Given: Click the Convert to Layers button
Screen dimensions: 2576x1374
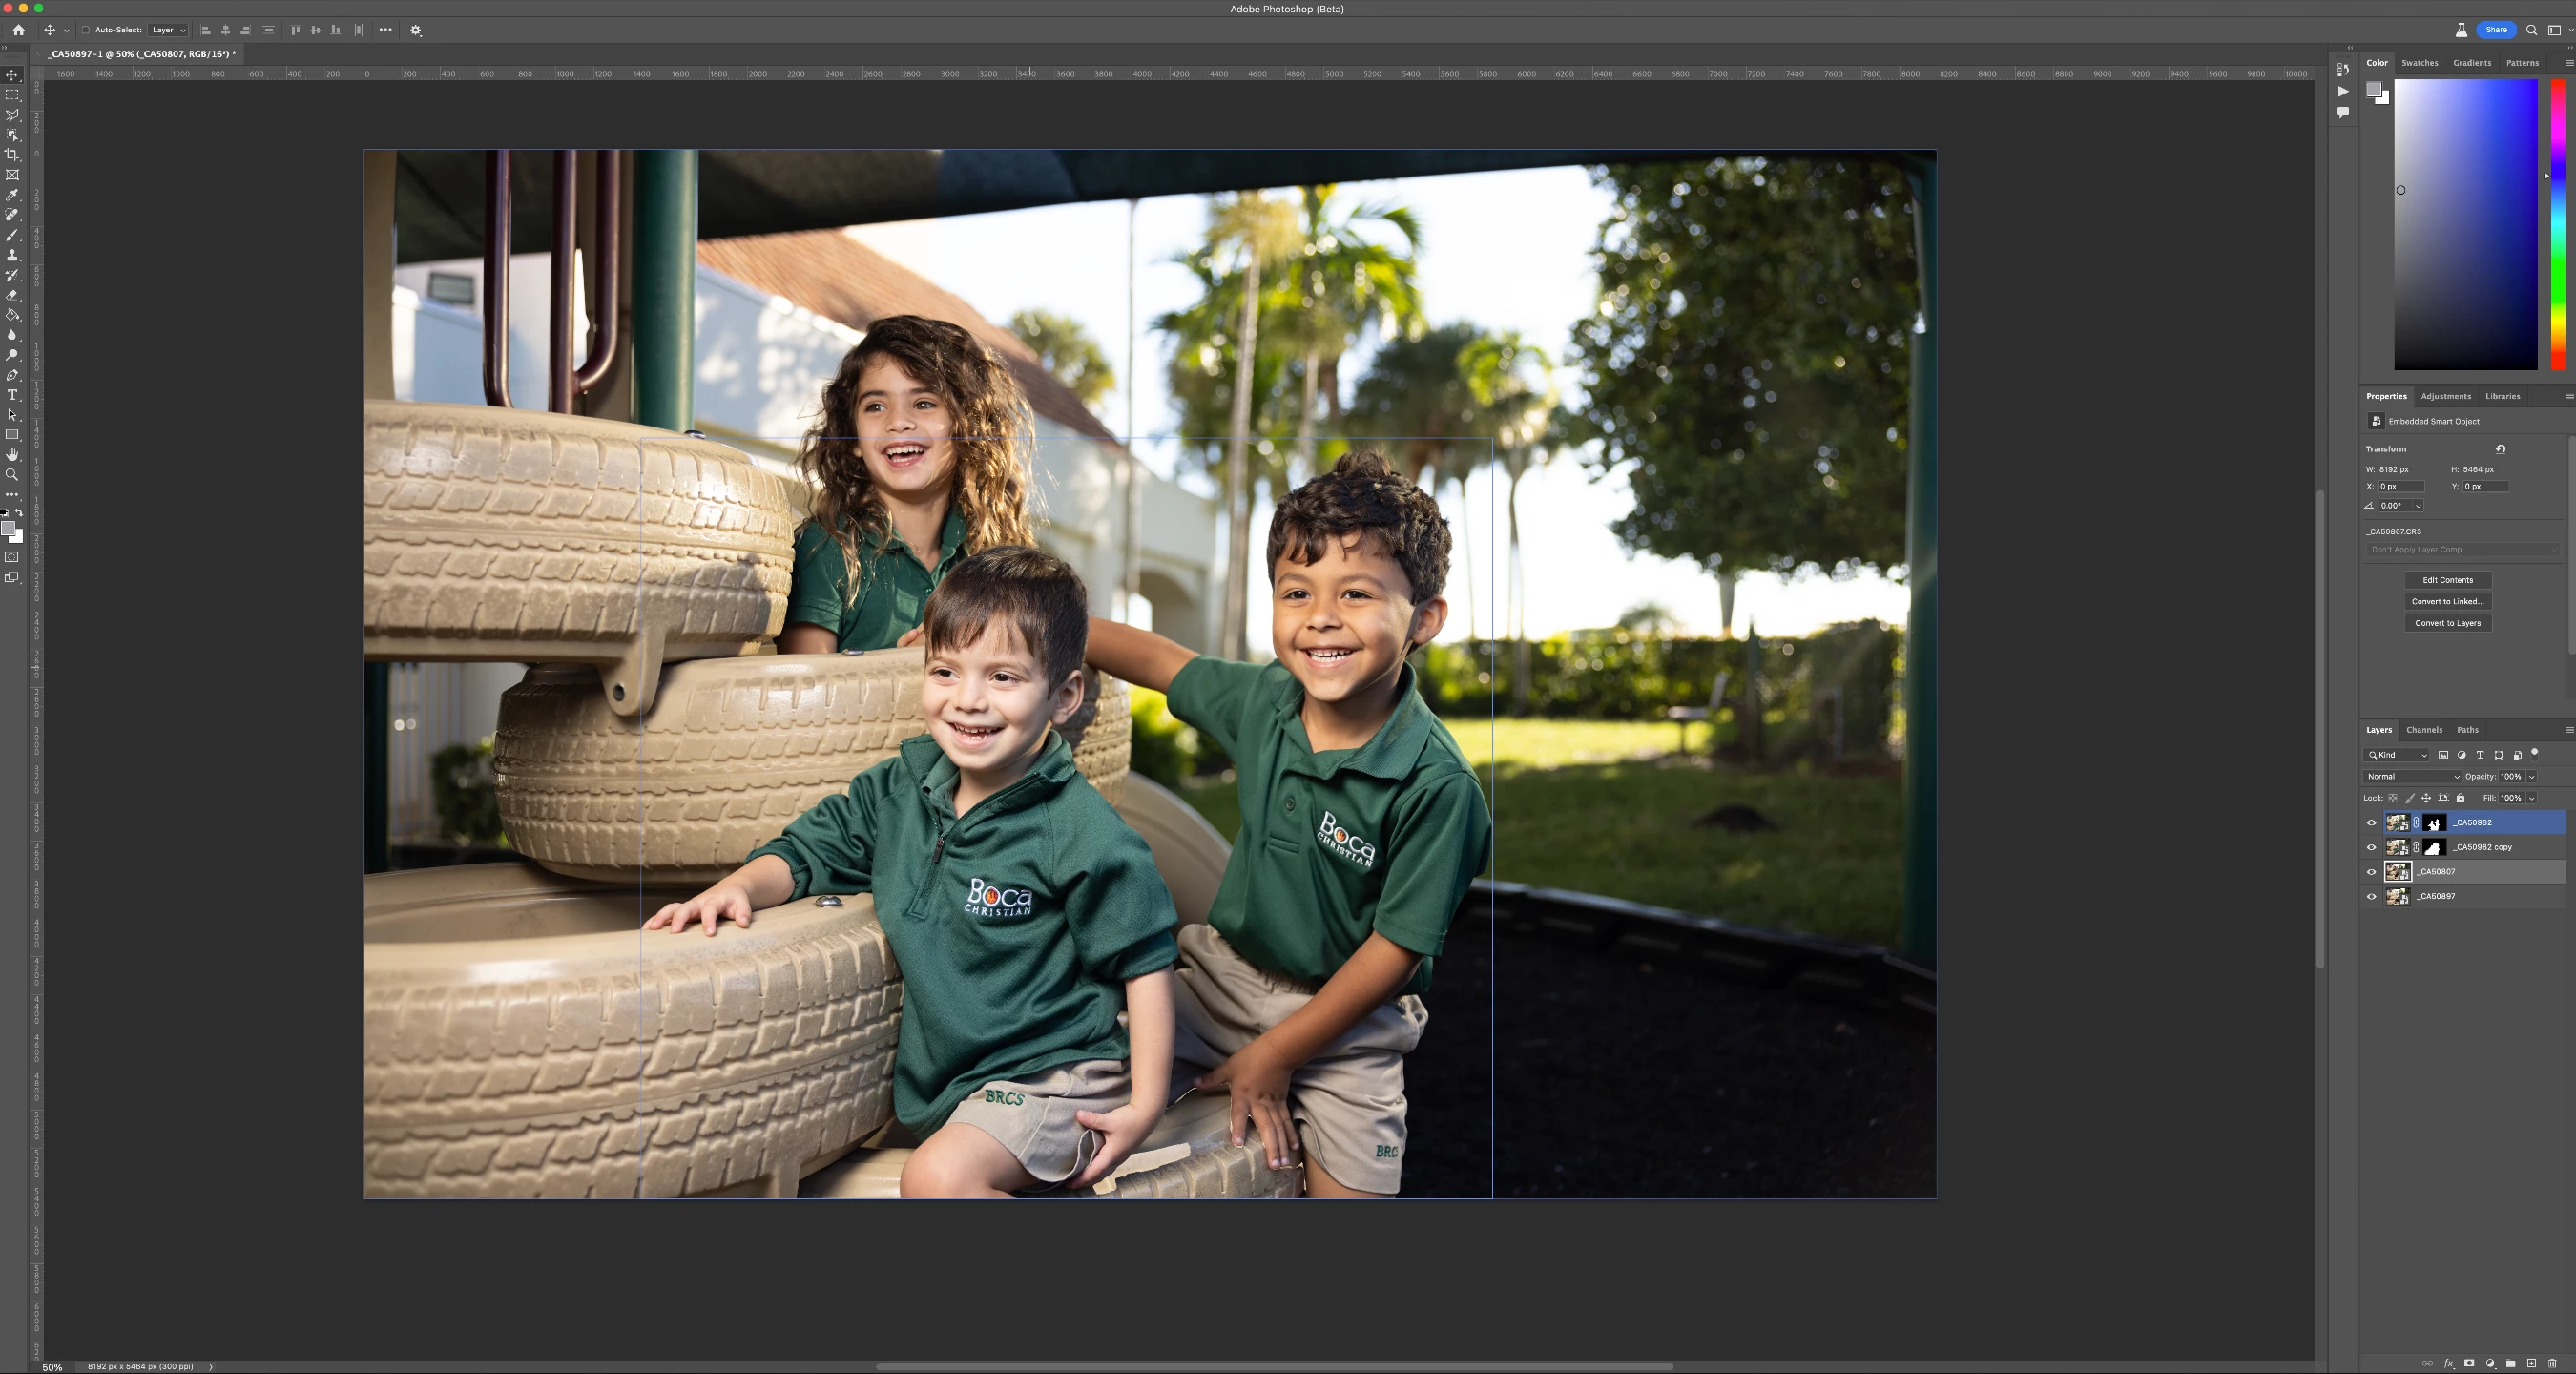Looking at the screenshot, I should (x=2447, y=623).
